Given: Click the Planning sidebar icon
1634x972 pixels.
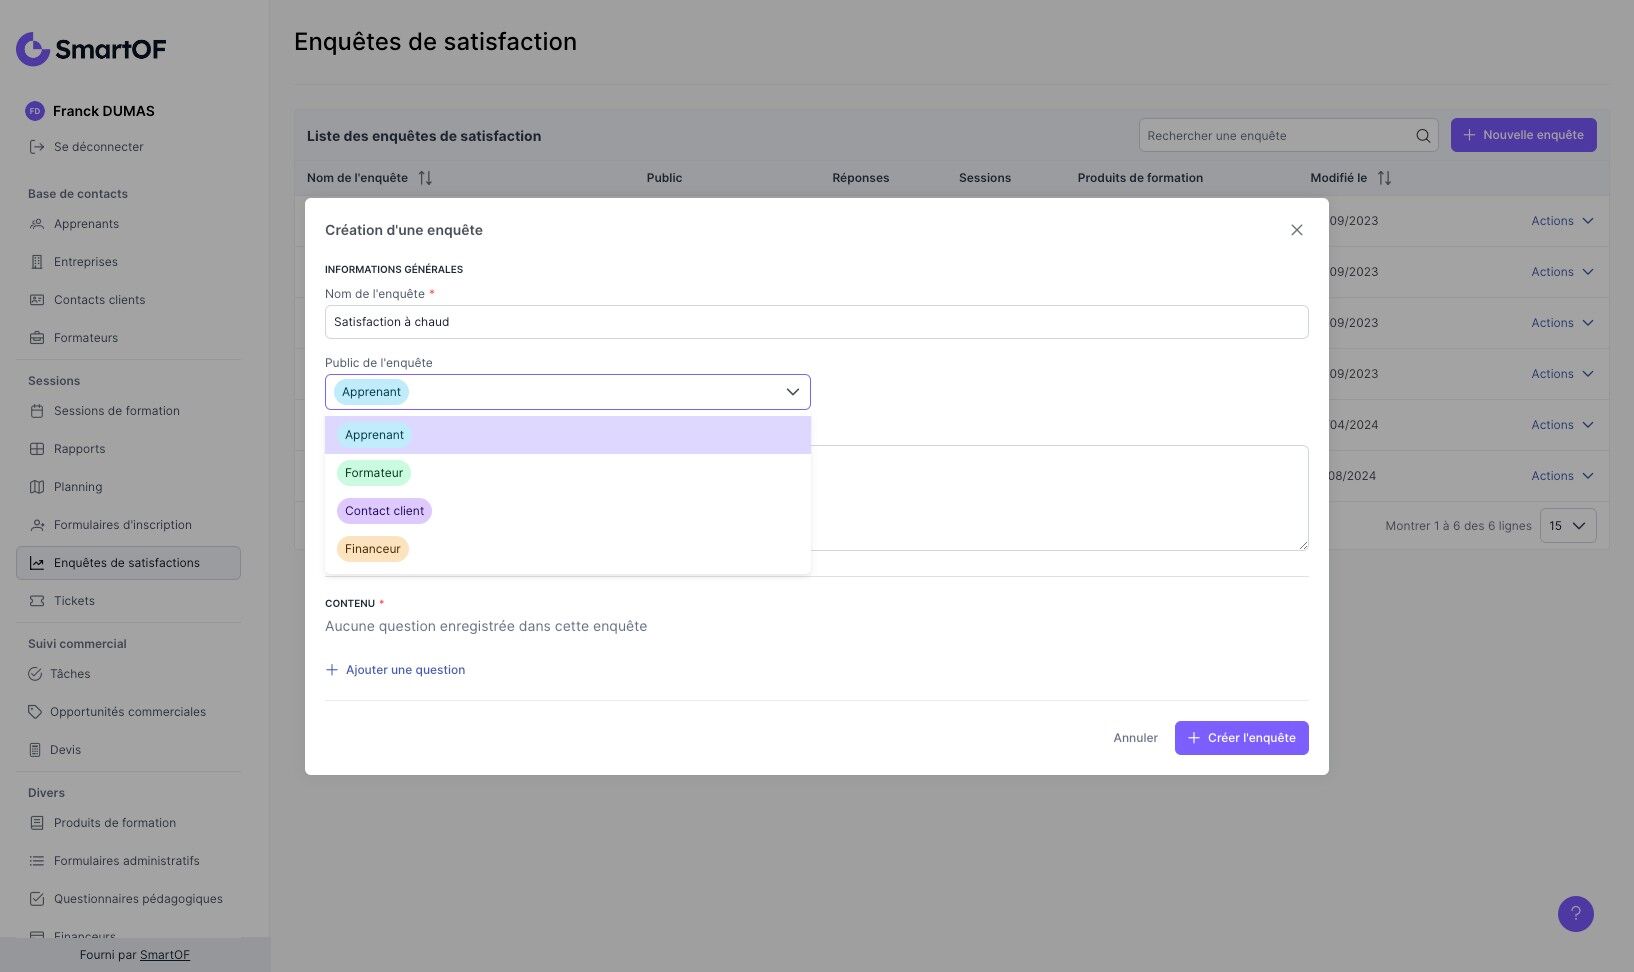Looking at the screenshot, I should click(37, 487).
